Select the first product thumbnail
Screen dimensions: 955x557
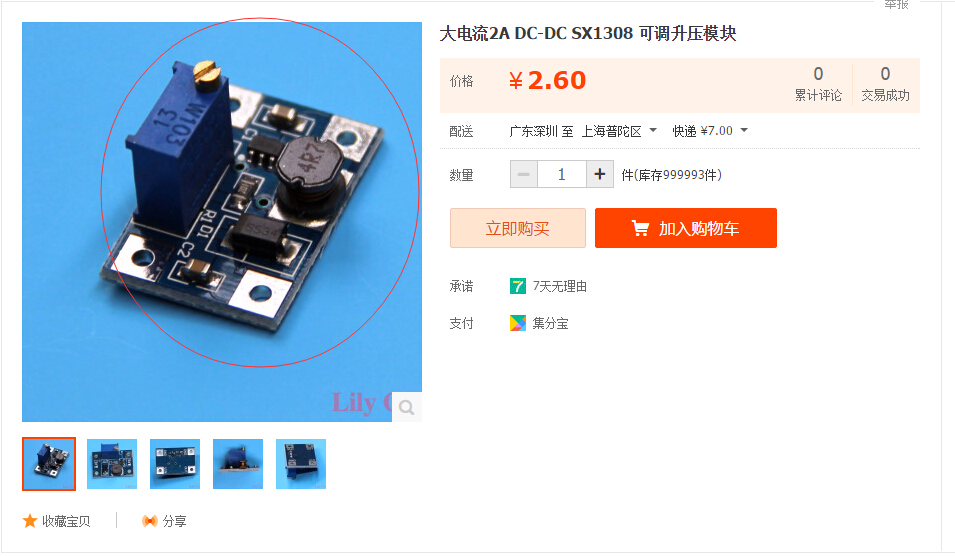coord(49,464)
